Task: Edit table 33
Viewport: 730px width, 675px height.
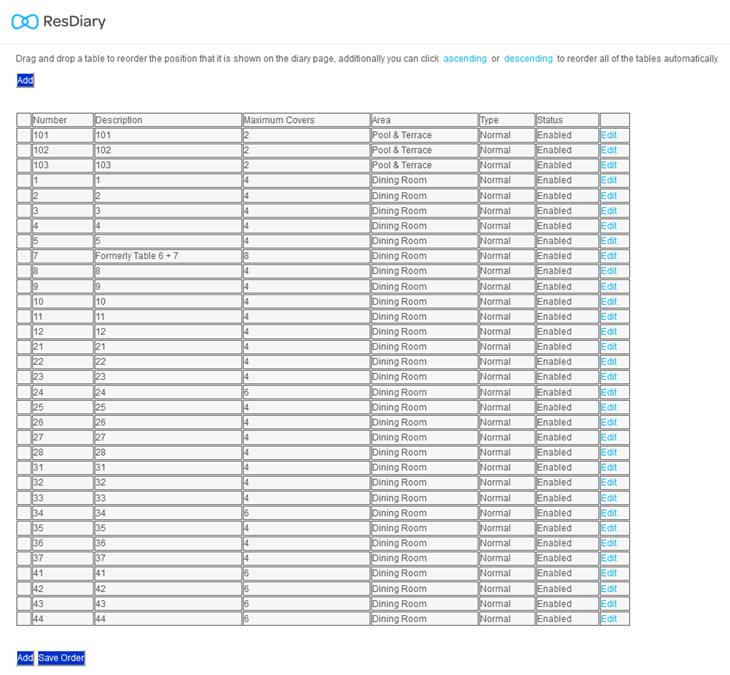Action: pos(608,498)
